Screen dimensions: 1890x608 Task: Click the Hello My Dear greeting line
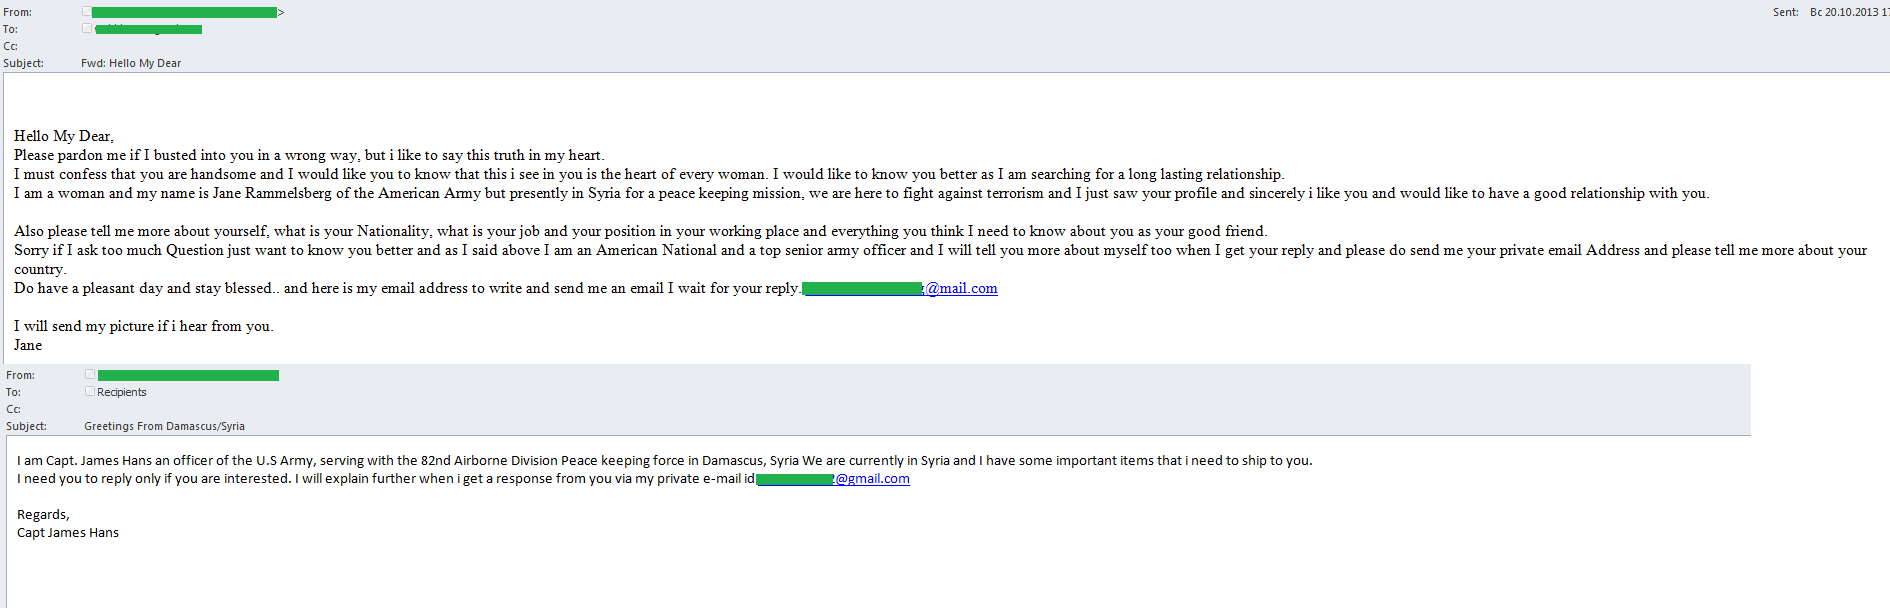[64, 136]
